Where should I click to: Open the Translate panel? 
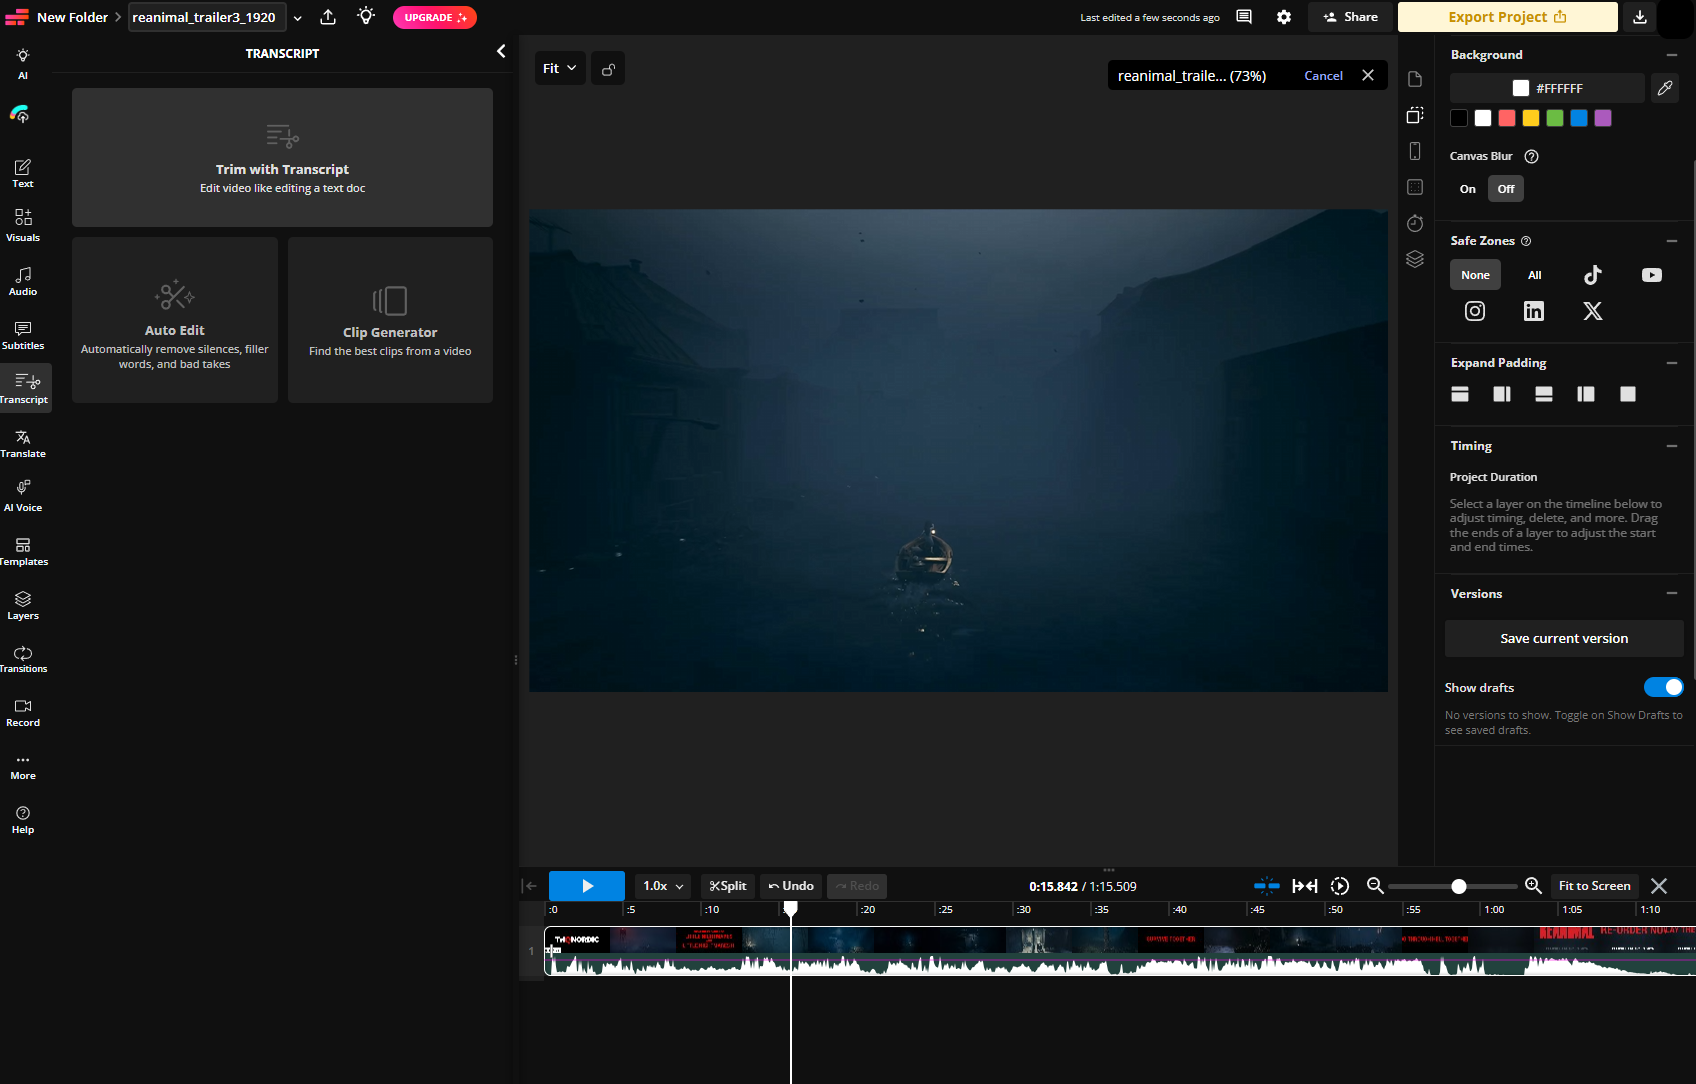(x=23, y=443)
